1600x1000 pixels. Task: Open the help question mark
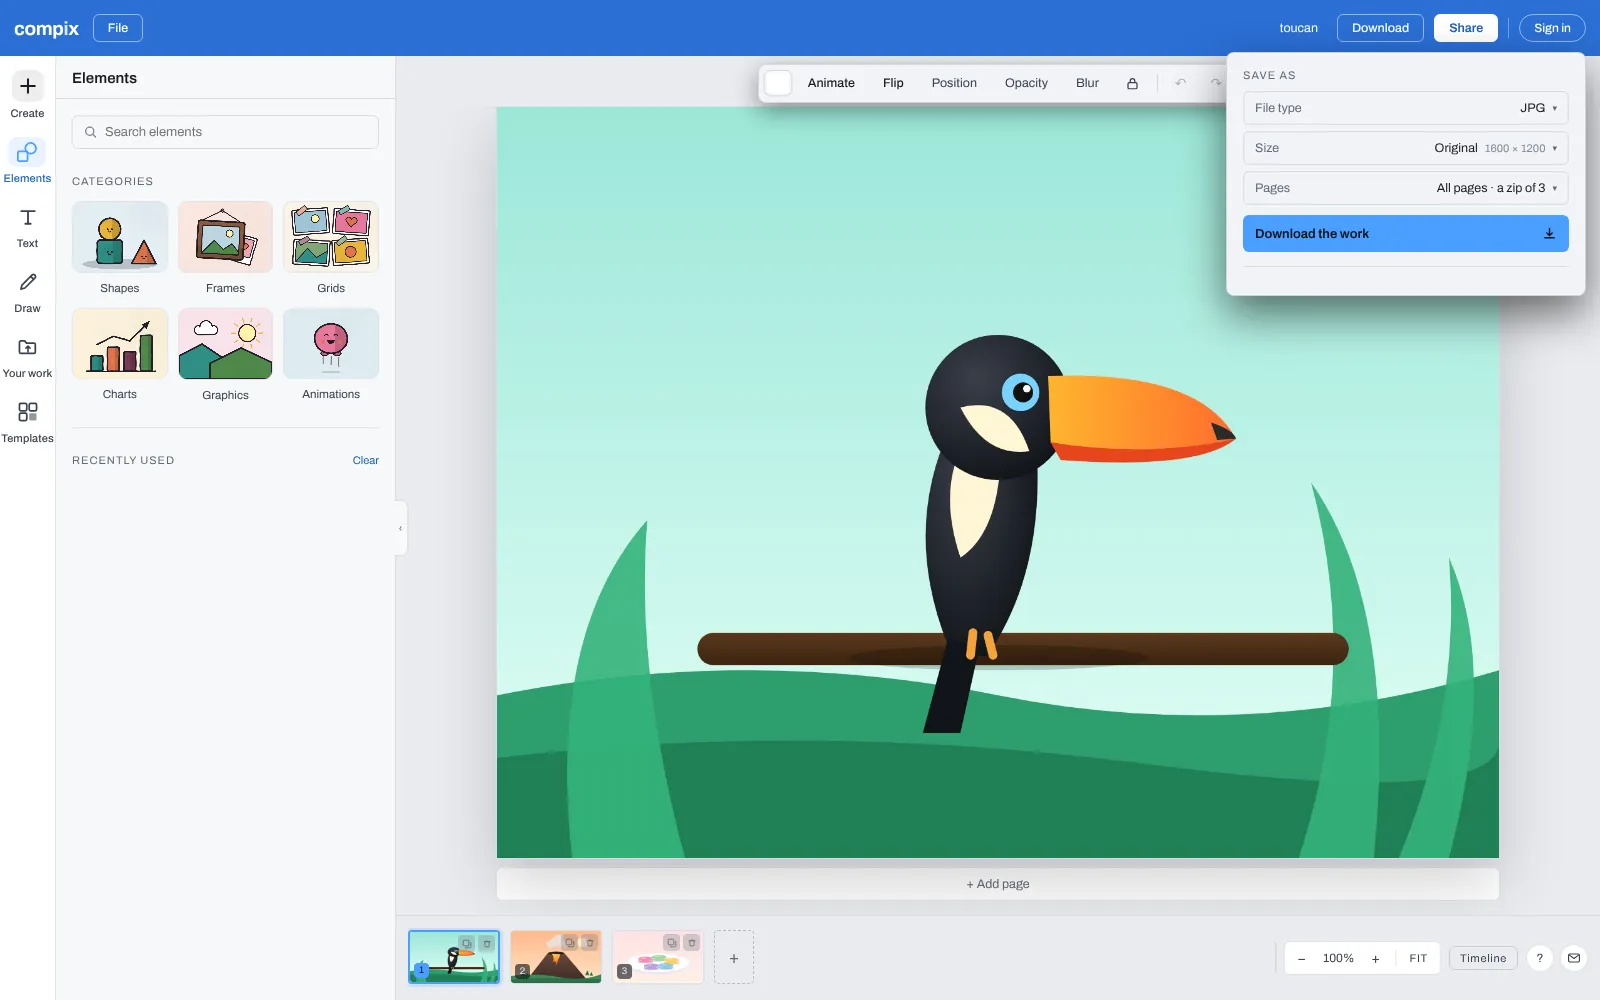click(1540, 958)
